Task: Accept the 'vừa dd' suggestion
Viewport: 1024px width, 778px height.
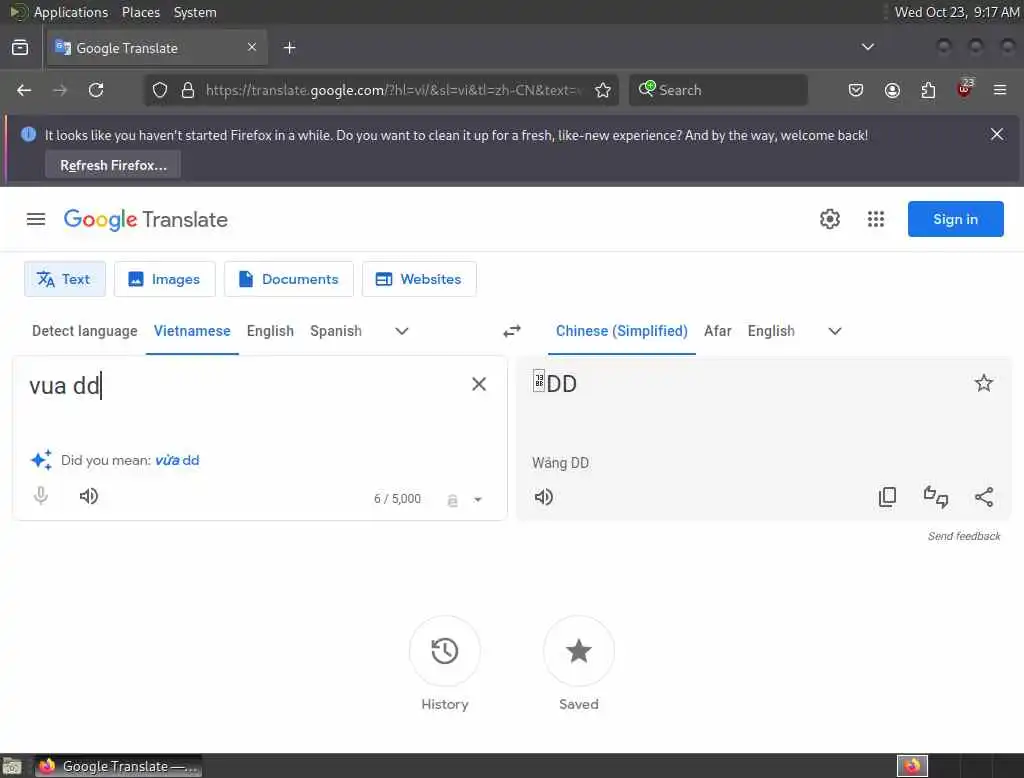Action: click(177, 460)
